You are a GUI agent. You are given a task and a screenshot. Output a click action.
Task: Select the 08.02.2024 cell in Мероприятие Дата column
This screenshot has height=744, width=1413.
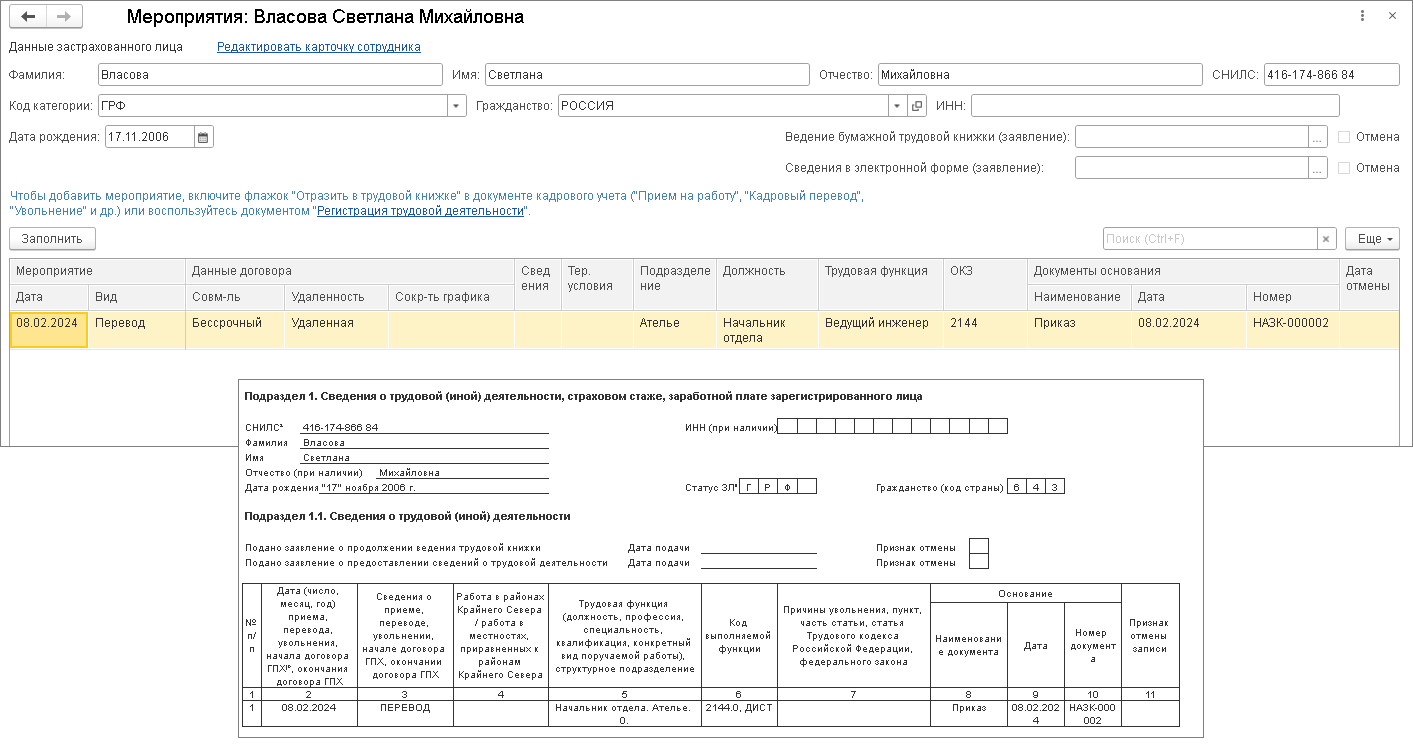[49, 330]
